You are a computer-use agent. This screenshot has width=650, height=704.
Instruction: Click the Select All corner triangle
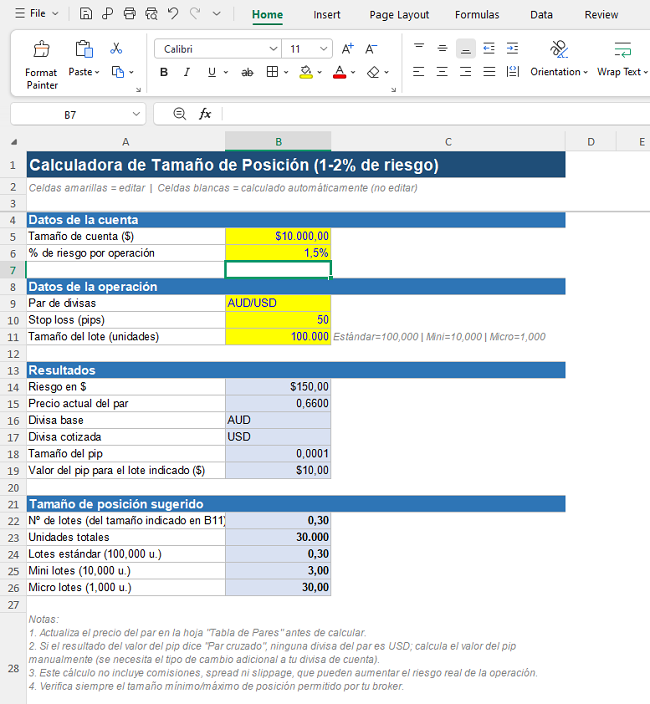coord(14,142)
